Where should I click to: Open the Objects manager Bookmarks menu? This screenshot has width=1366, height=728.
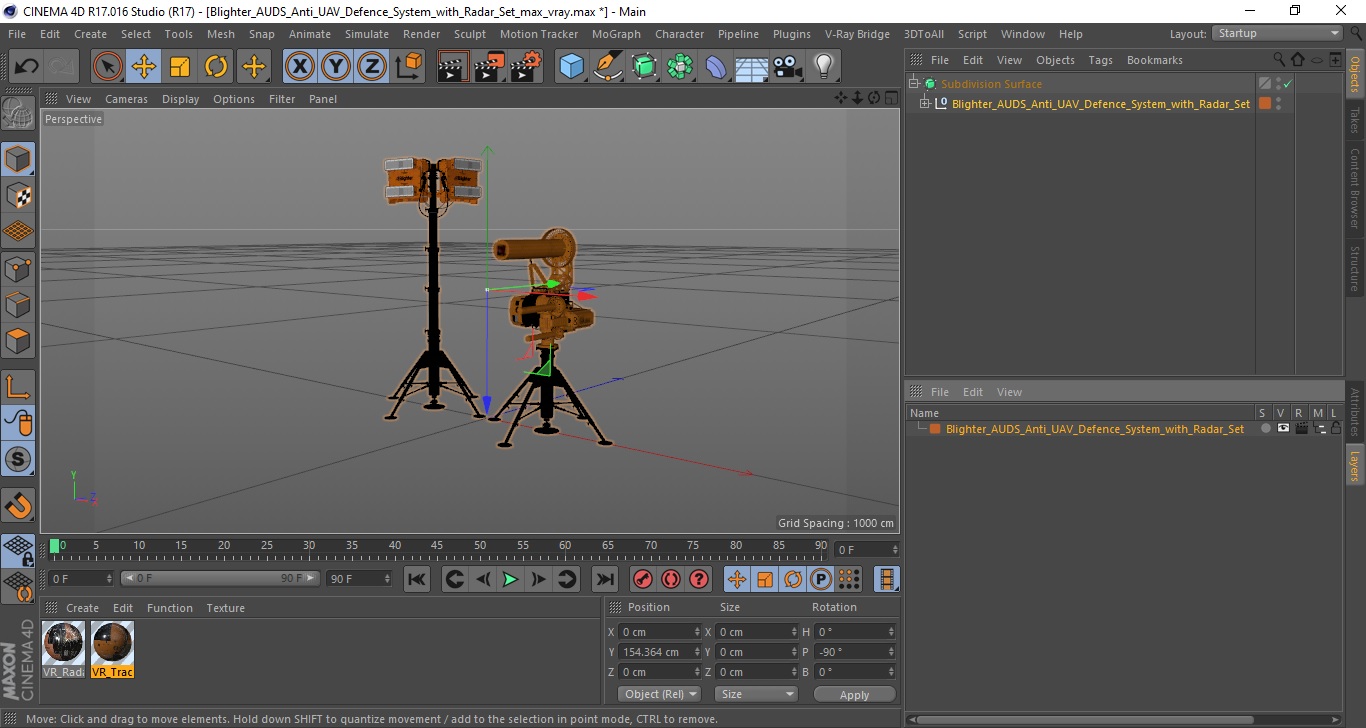click(1154, 60)
